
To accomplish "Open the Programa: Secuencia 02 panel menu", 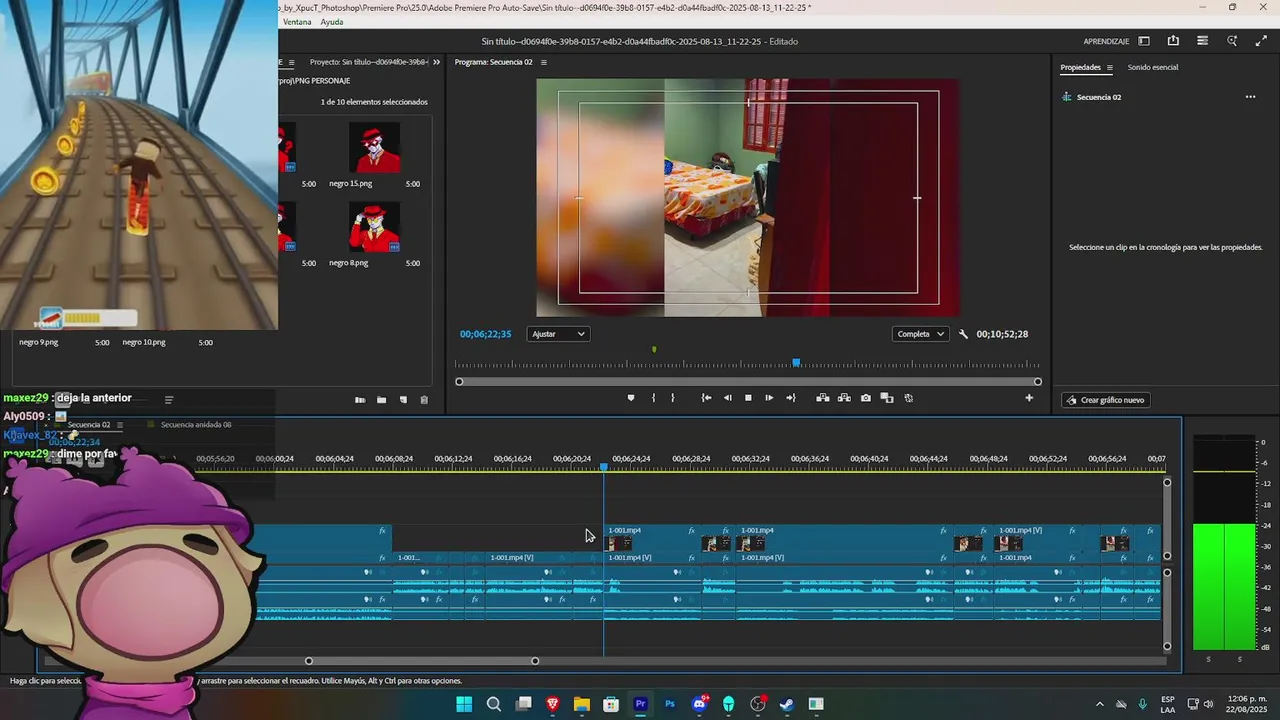I will [x=544, y=62].
